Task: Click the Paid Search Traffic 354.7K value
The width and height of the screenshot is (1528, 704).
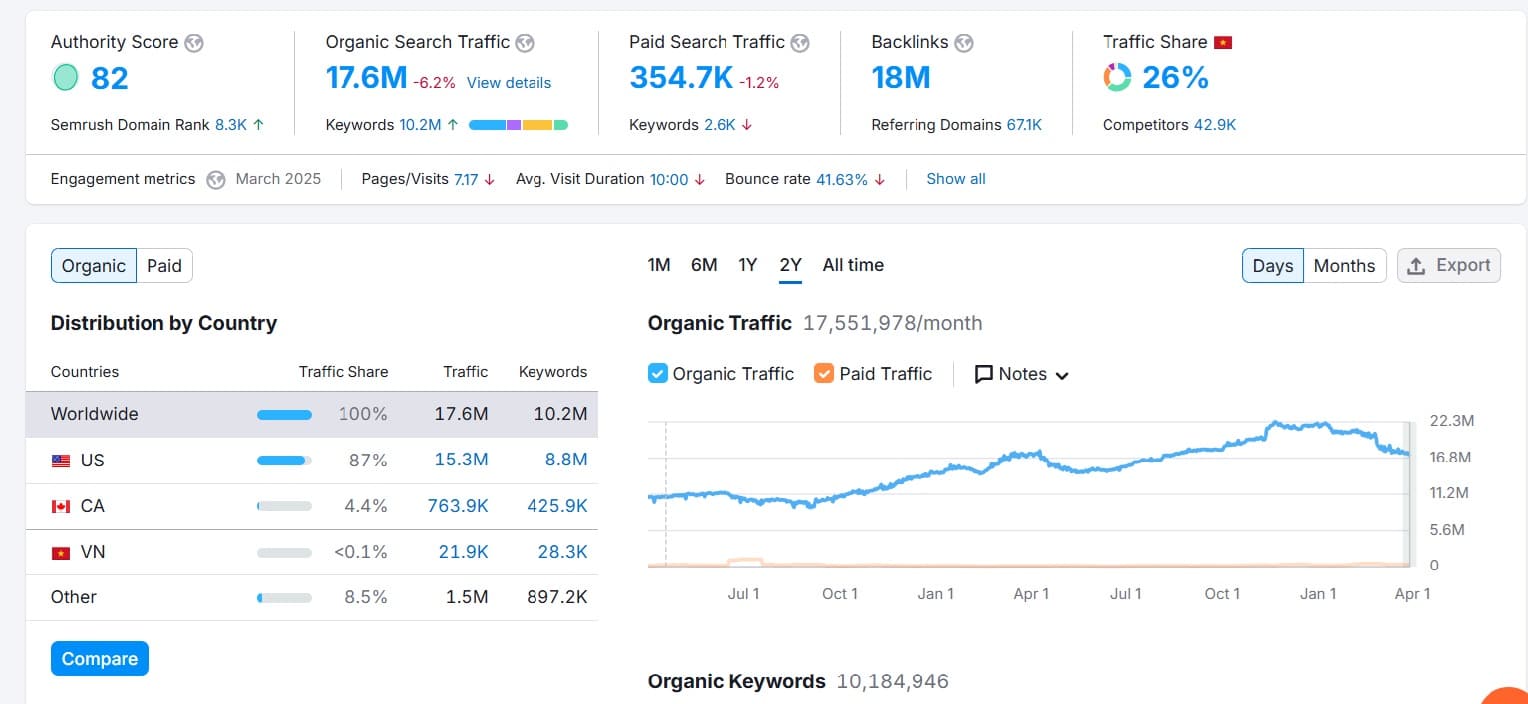Action: pos(682,77)
